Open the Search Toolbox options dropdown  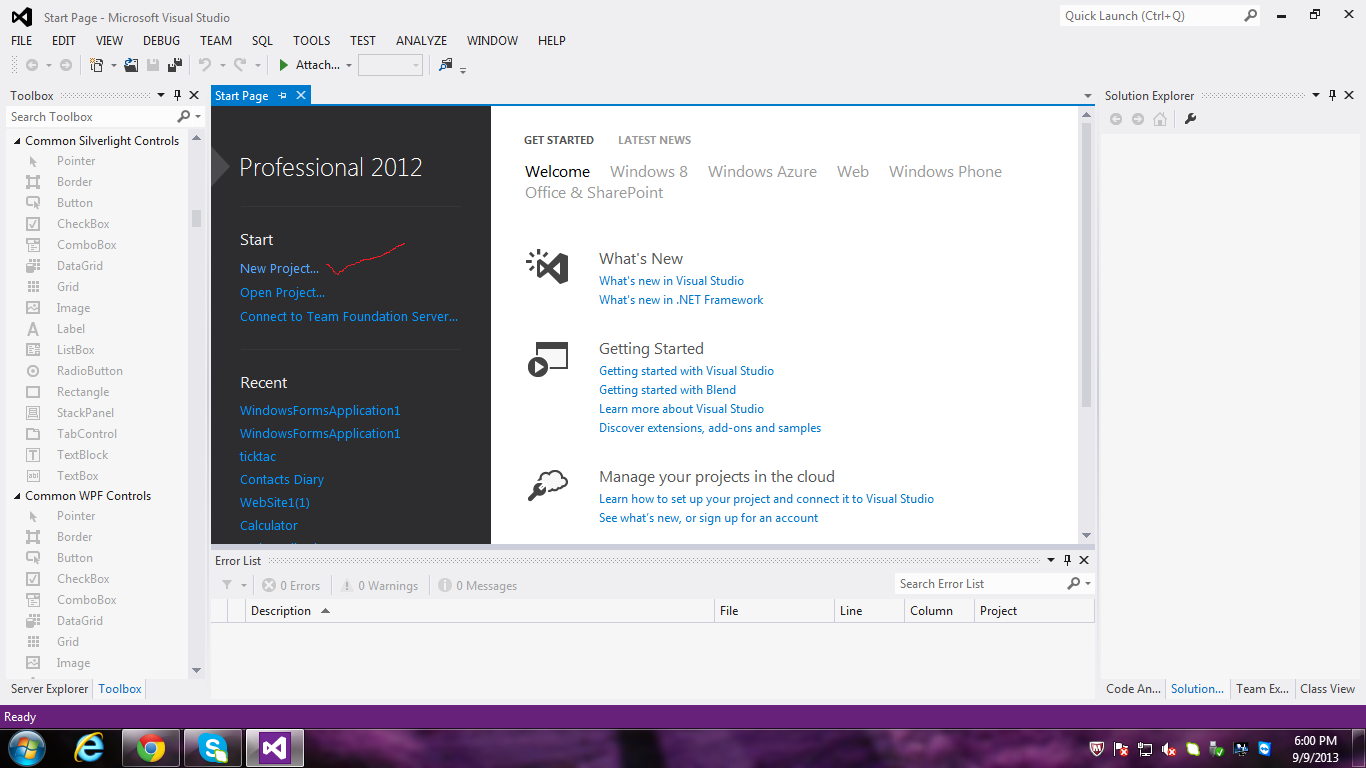pyautogui.click(x=198, y=118)
